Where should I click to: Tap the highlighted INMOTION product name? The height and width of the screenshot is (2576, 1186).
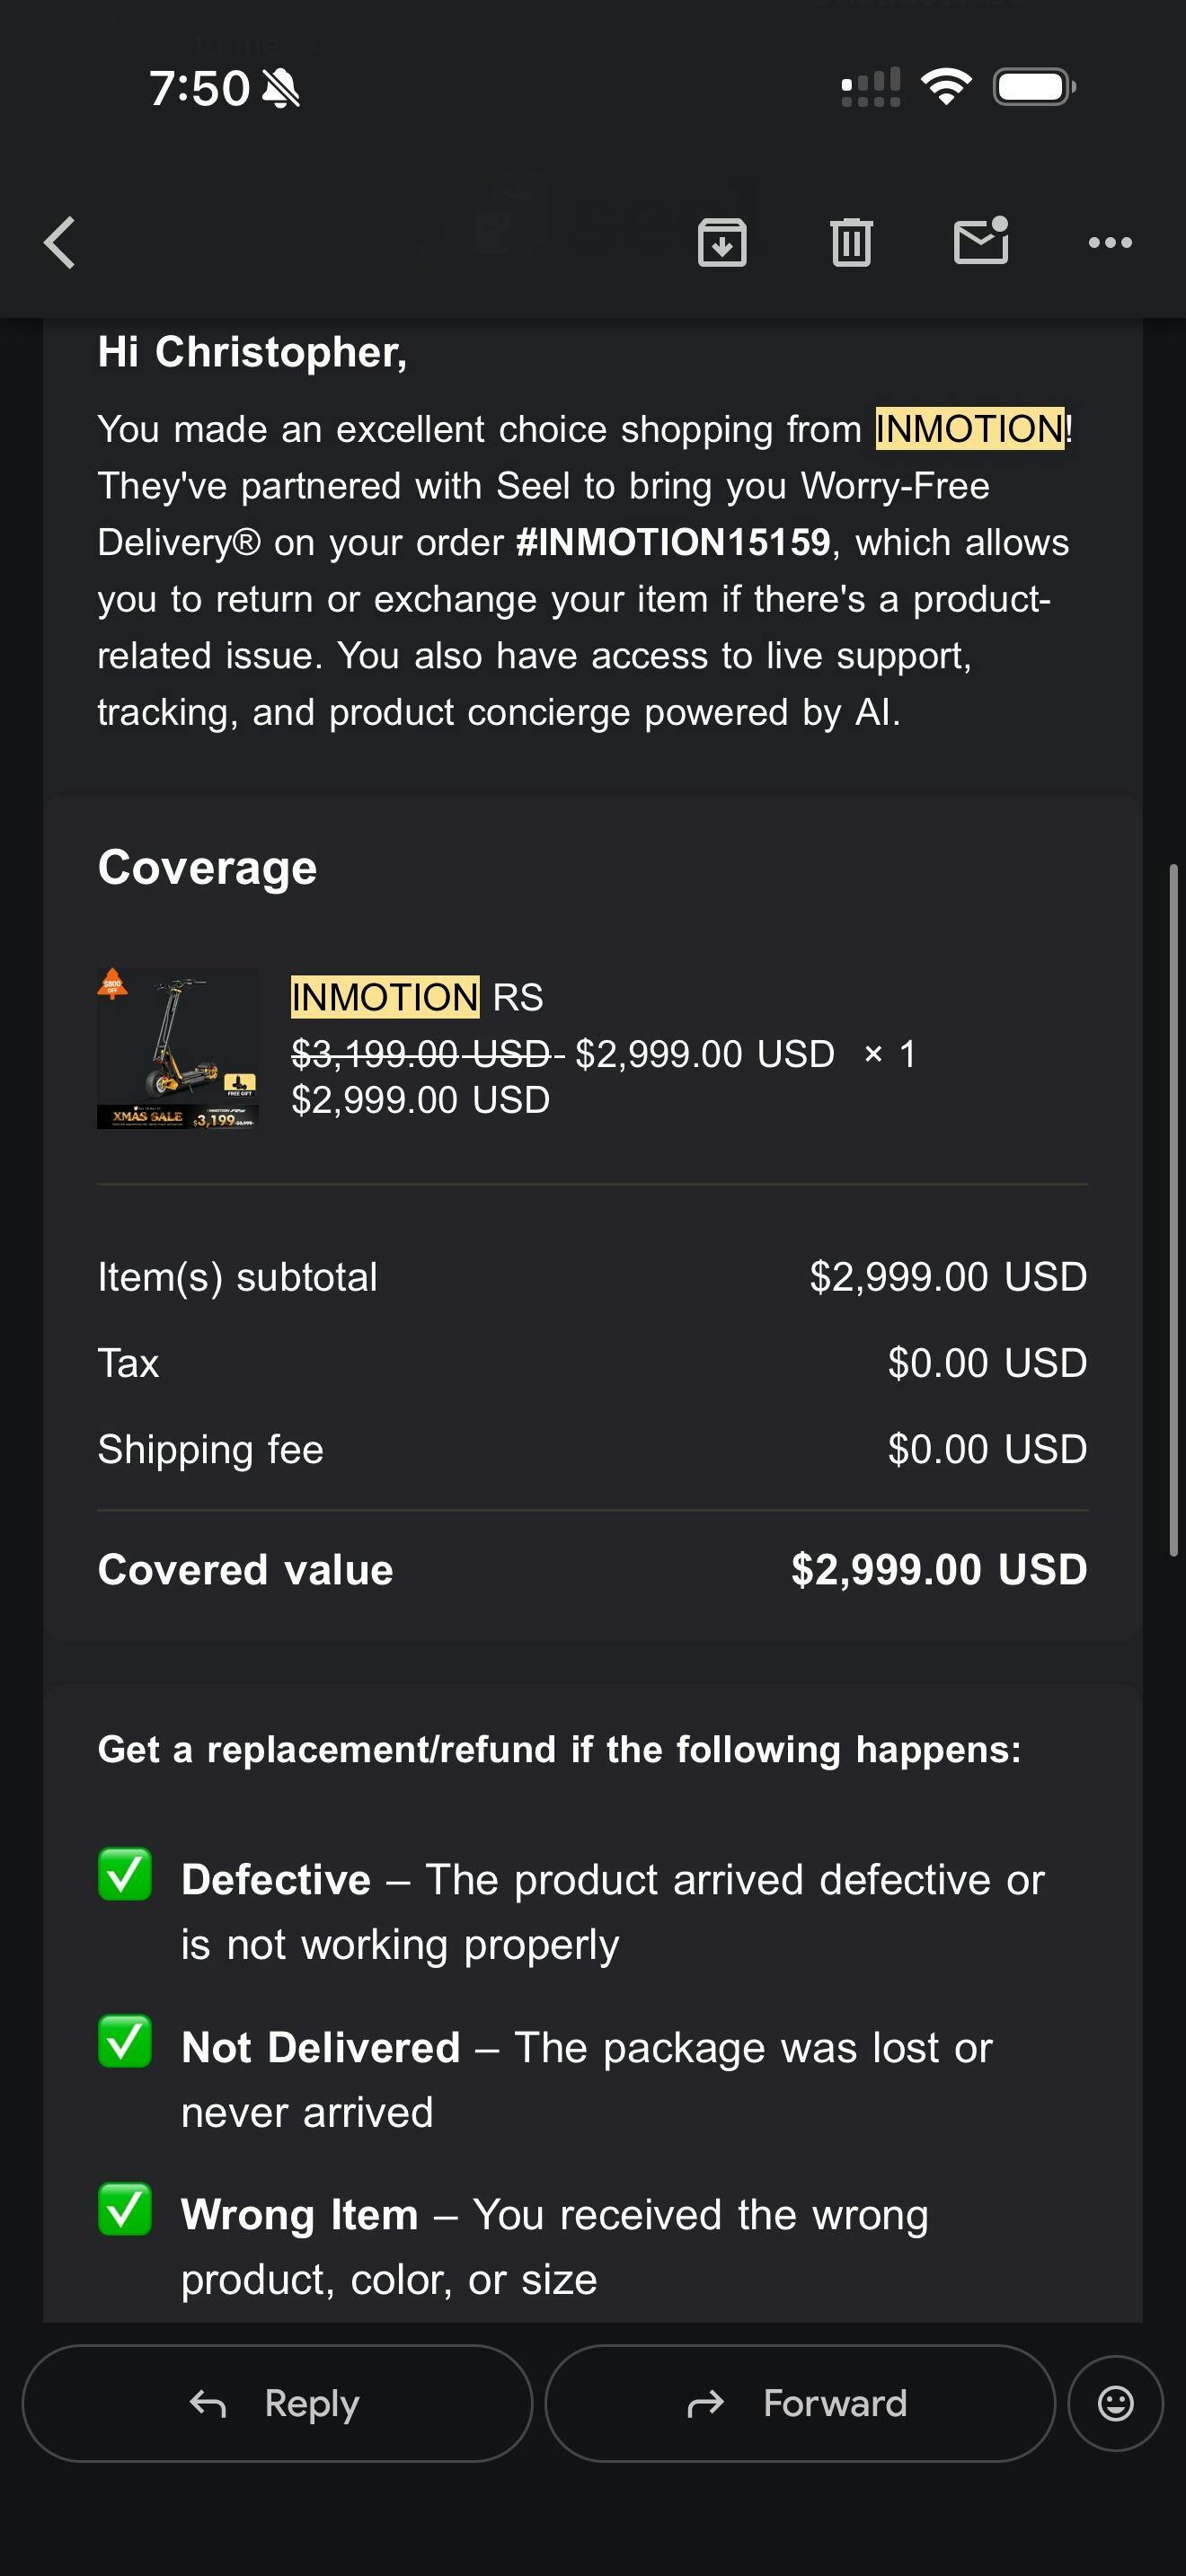385,997
